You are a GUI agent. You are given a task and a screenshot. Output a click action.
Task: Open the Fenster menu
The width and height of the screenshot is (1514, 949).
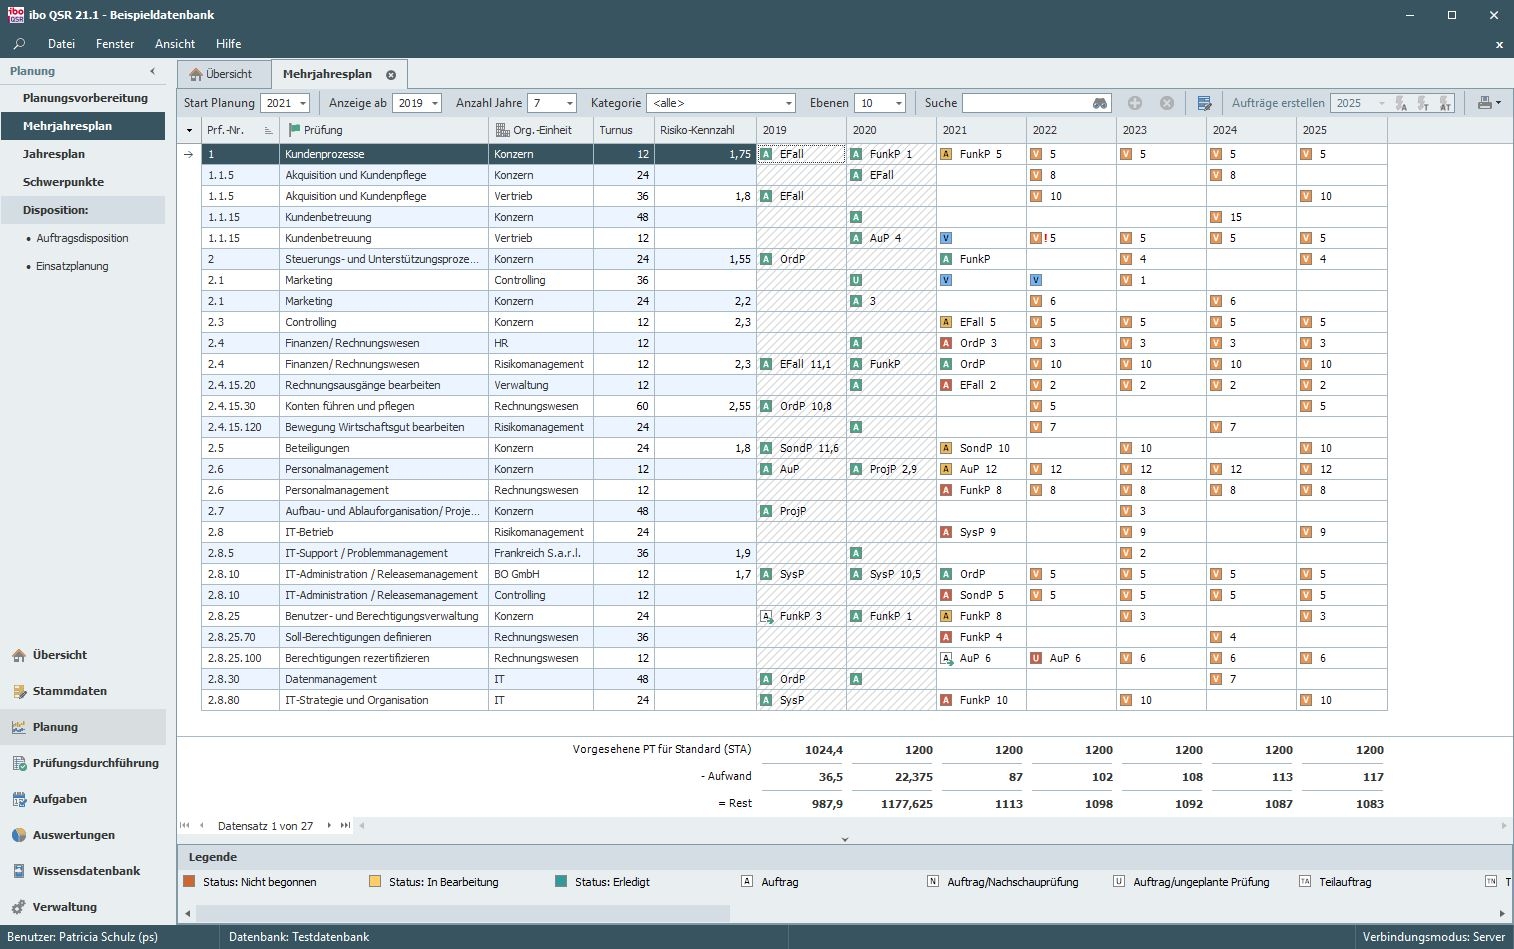pyautogui.click(x=115, y=44)
